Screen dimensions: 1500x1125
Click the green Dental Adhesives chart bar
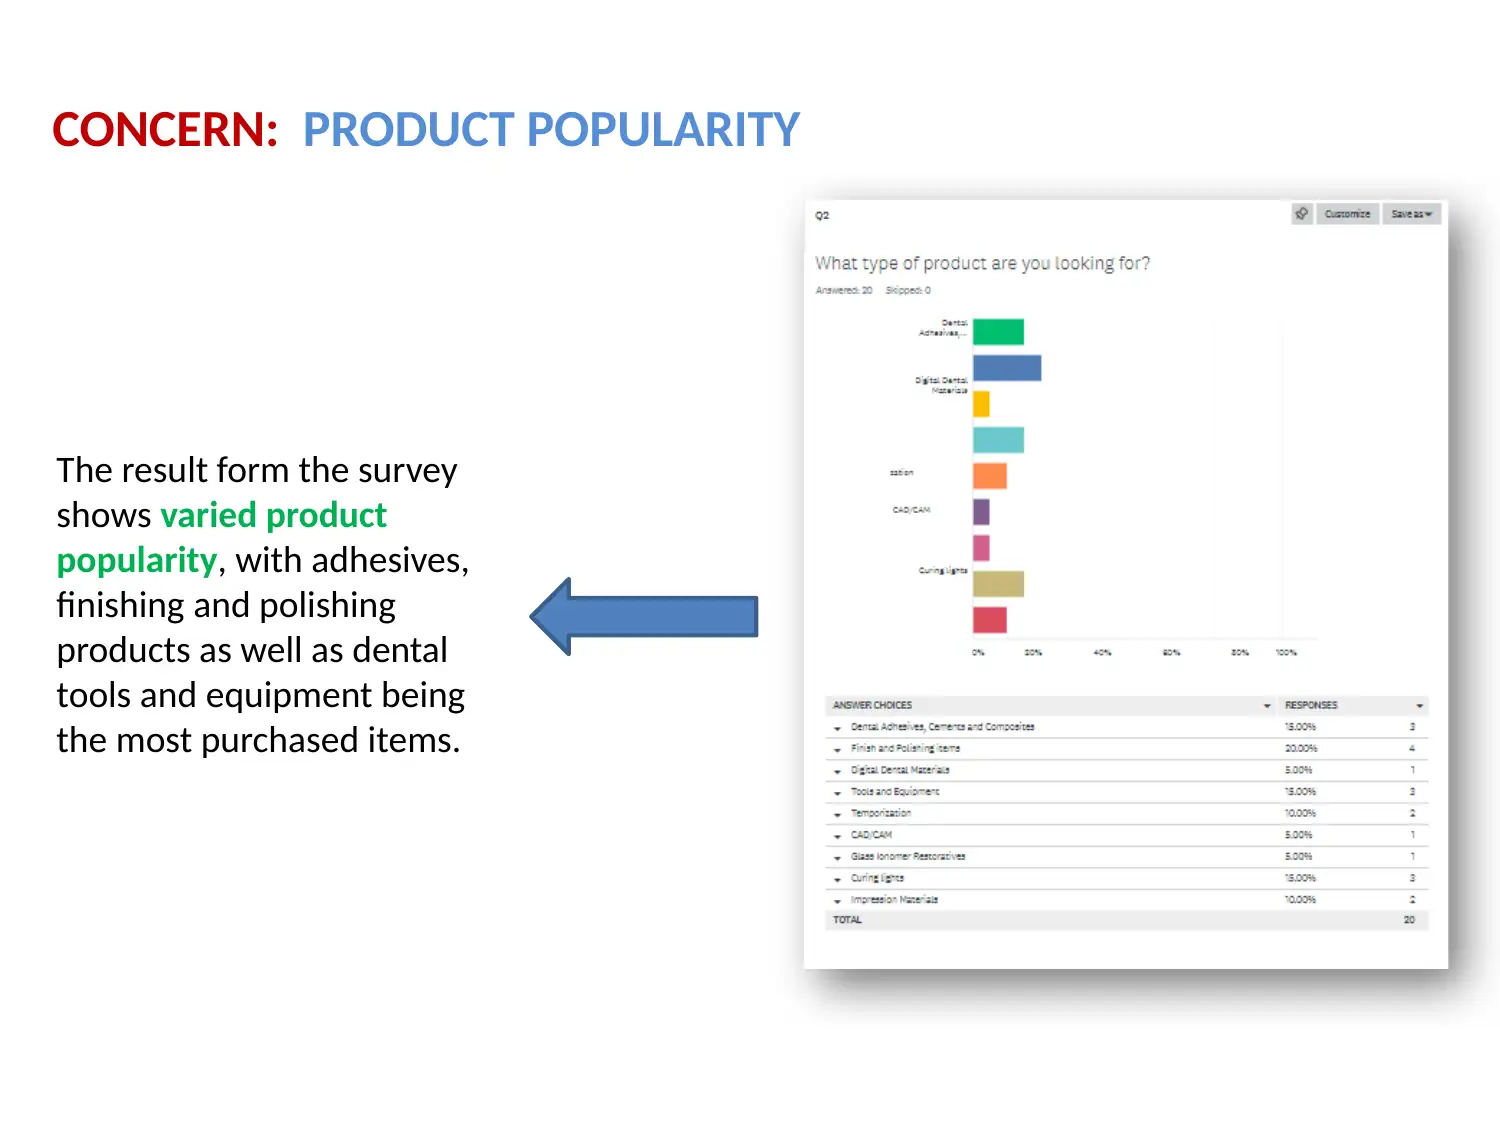pyautogui.click(x=998, y=332)
